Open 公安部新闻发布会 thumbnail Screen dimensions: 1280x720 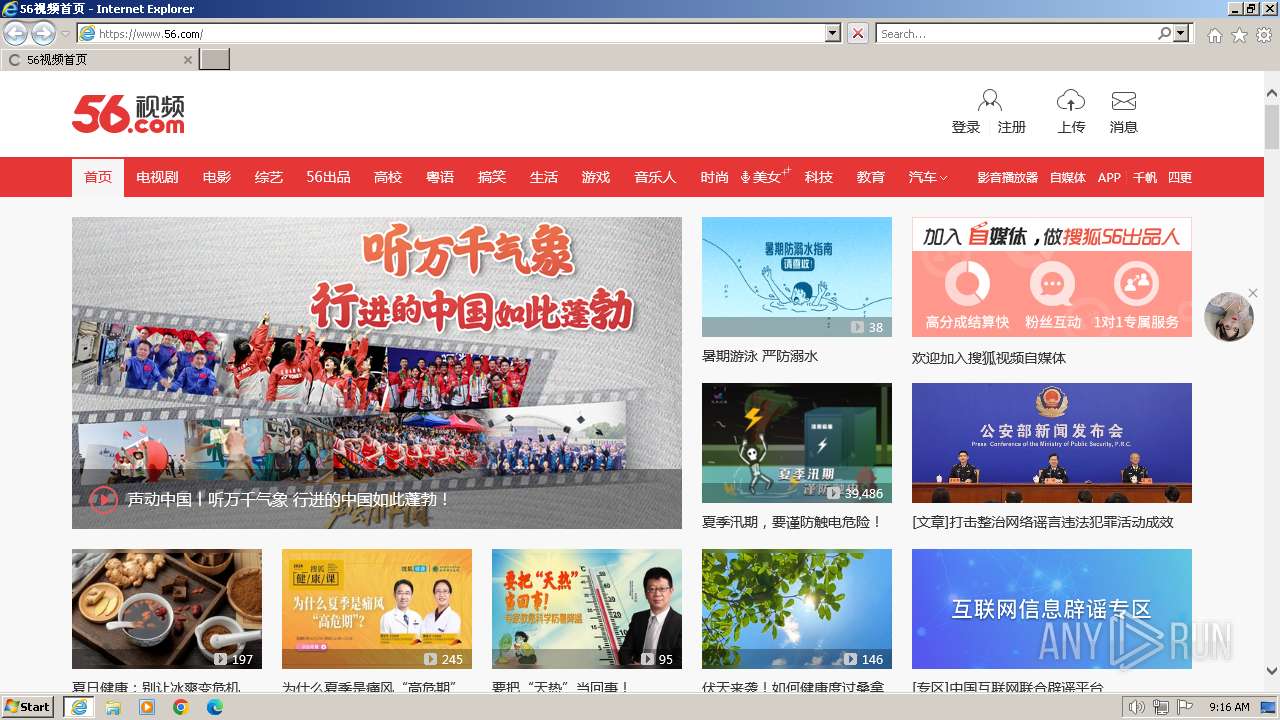(x=1052, y=443)
